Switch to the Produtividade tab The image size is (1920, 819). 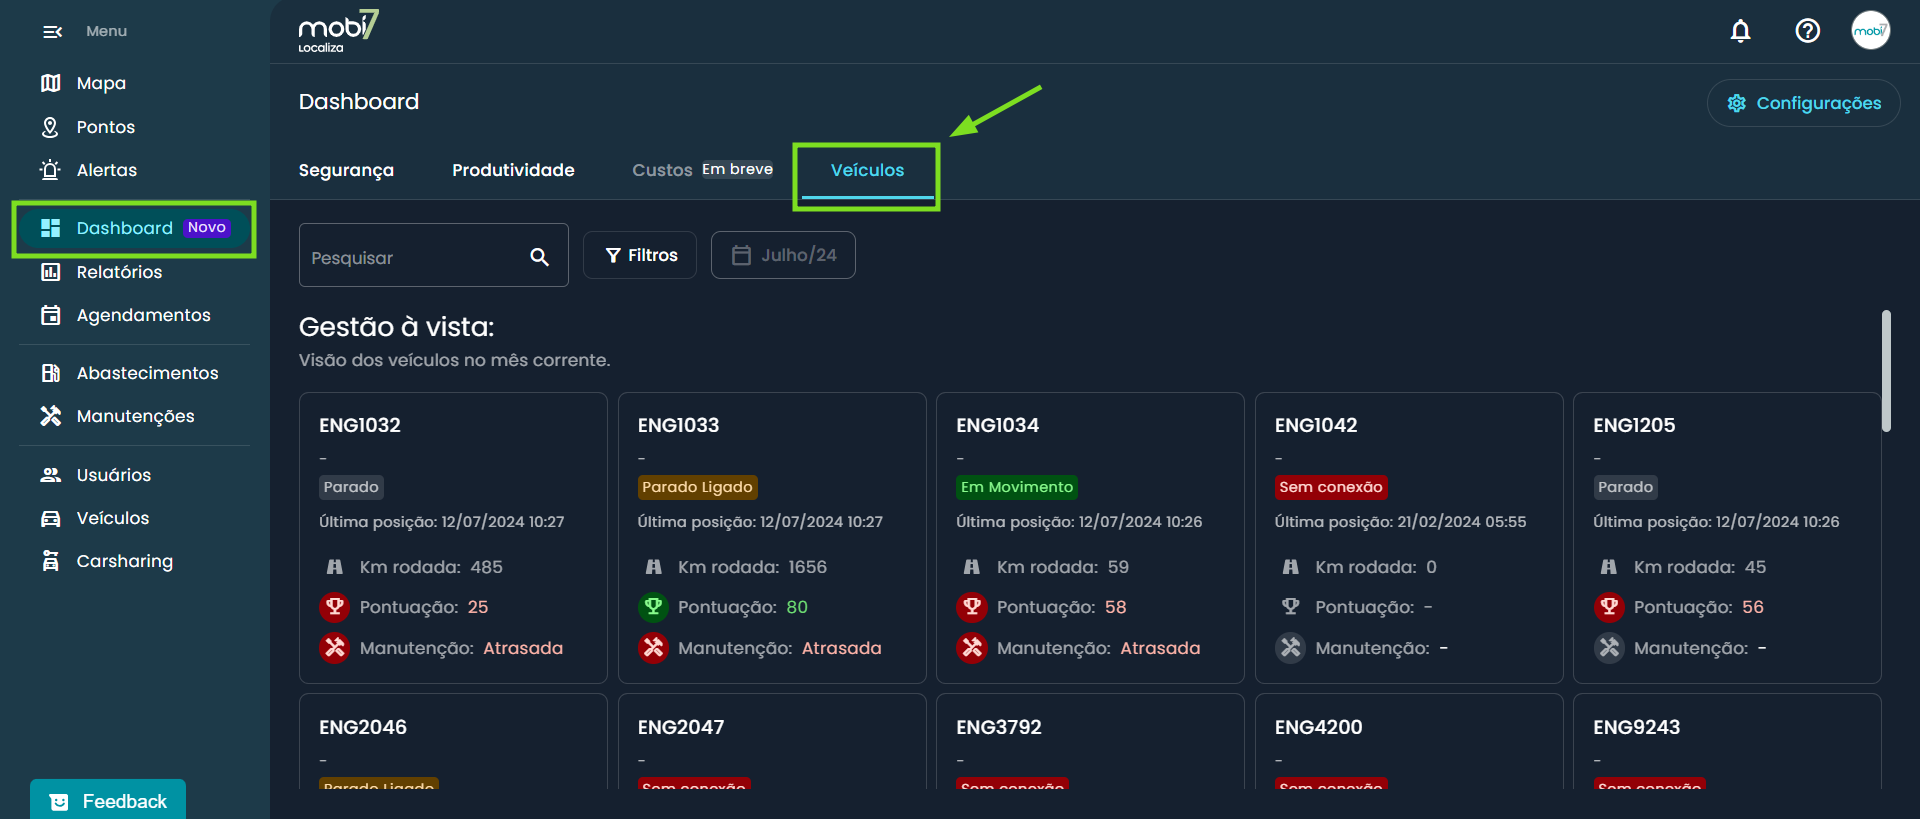513,170
